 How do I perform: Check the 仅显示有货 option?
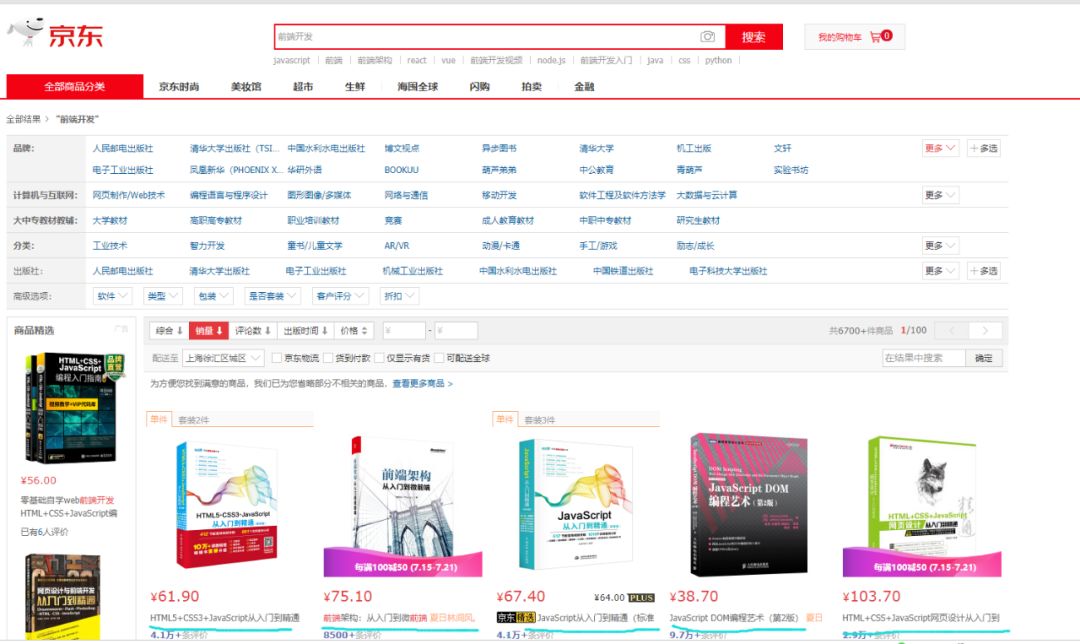[380, 358]
